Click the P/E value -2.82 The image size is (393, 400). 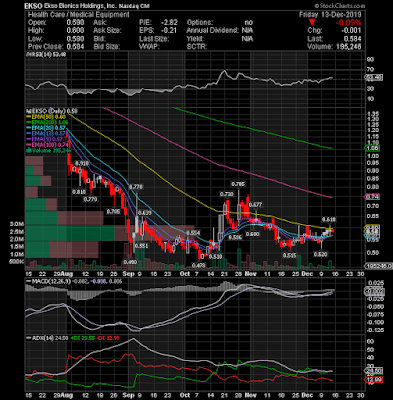[x=169, y=23]
